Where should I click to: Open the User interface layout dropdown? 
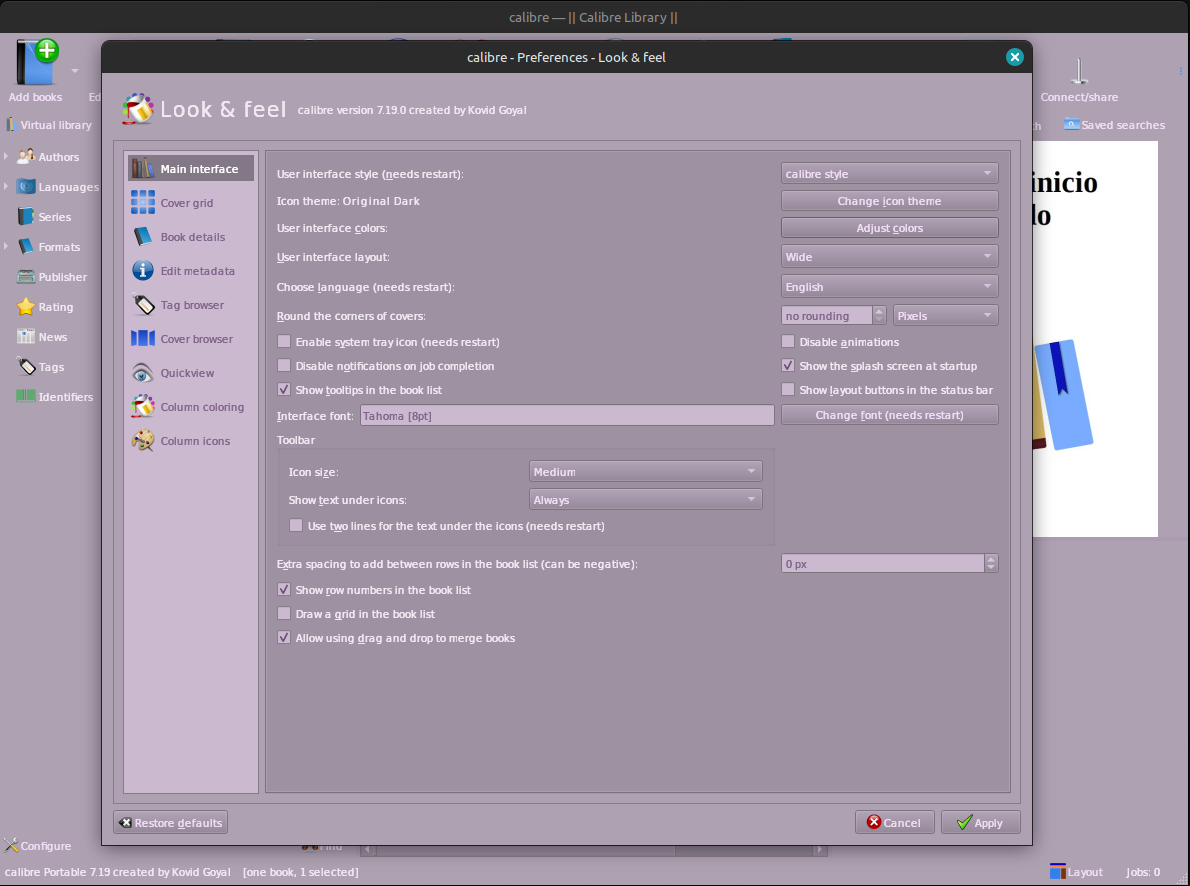pos(889,257)
